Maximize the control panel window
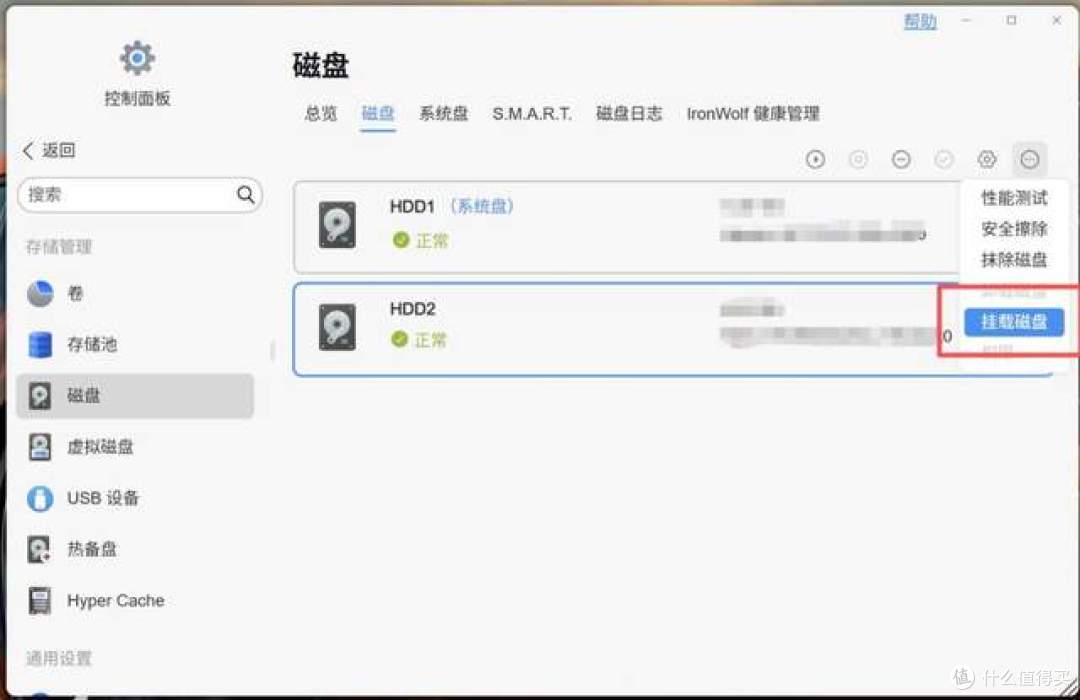The height and width of the screenshot is (700, 1080). 1011,21
